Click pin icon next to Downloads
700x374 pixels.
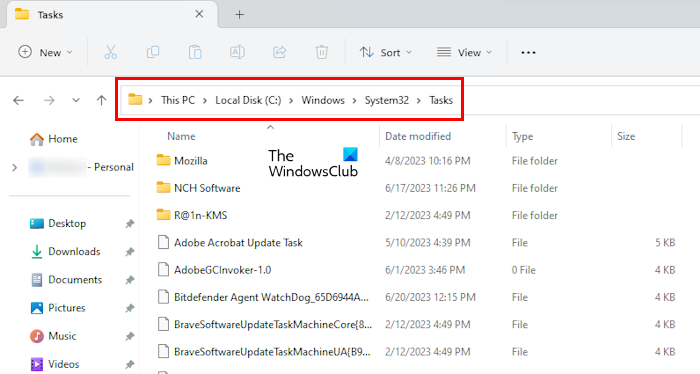coord(129,252)
